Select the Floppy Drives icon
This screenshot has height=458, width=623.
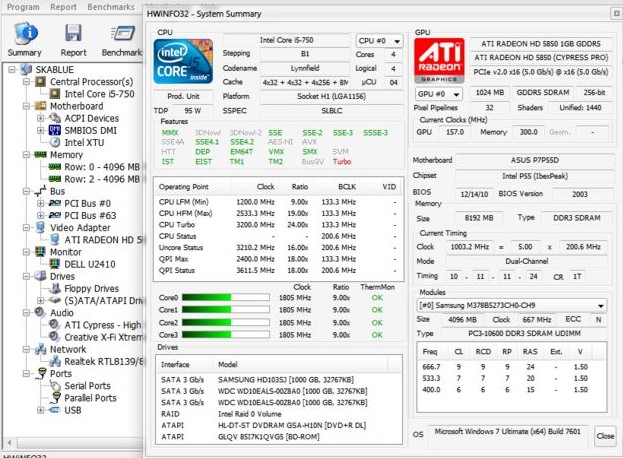pyautogui.click(x=56, y=288)
